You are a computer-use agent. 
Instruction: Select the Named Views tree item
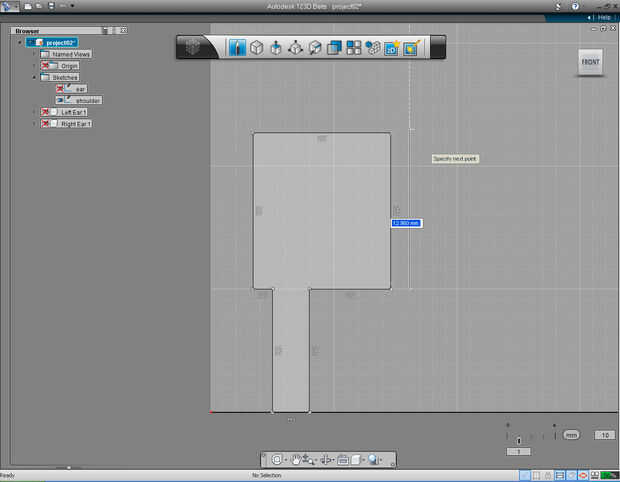[x=66, y=54]
